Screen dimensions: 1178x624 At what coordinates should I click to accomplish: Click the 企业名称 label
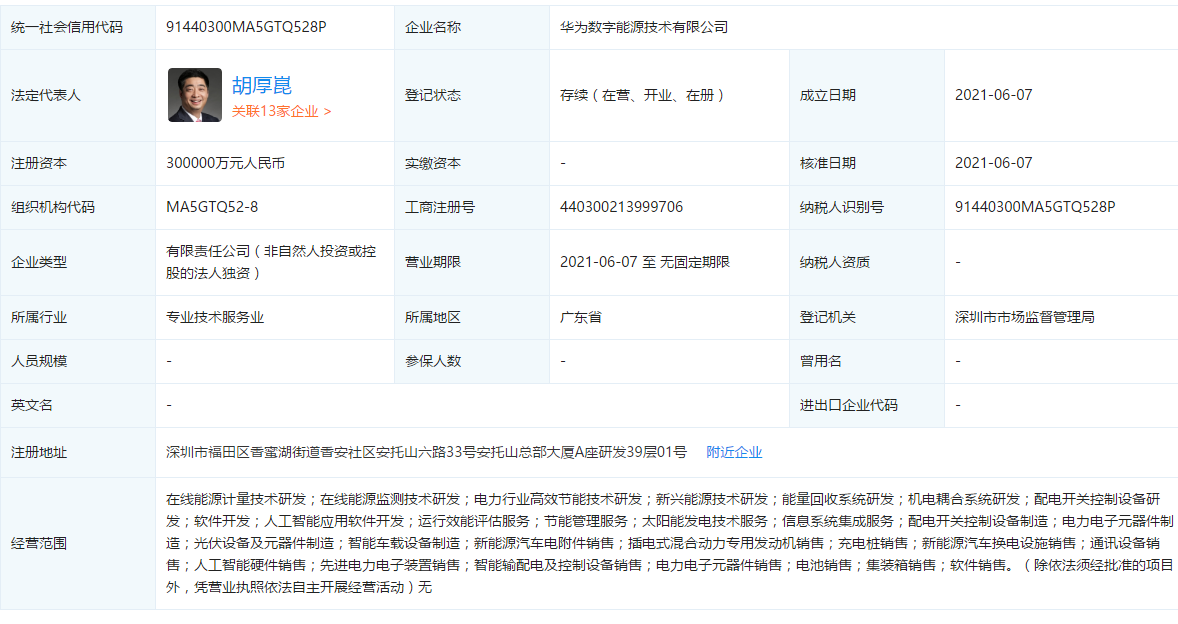click(x=433, y=27)
